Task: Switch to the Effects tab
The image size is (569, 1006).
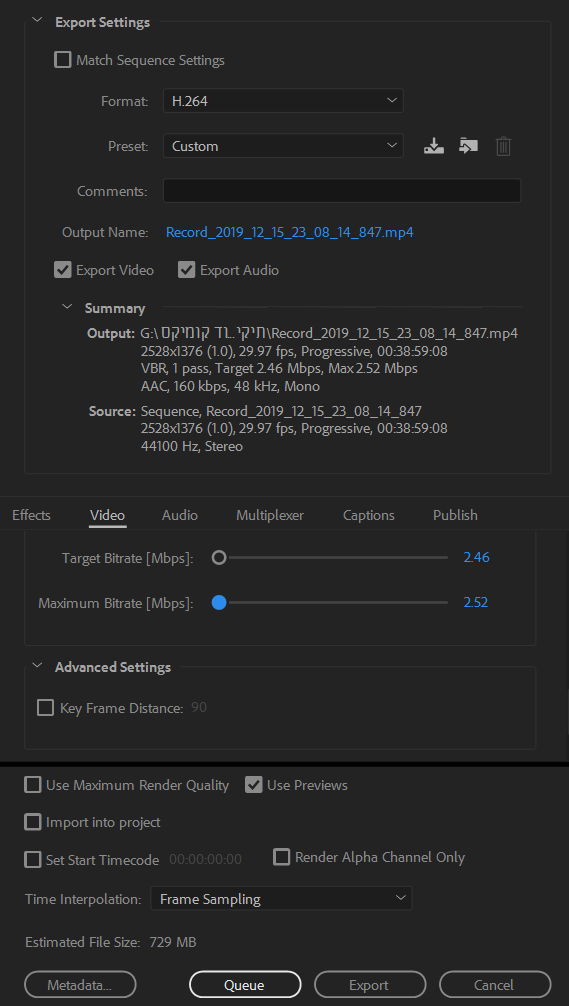Action: (x=31, y=515)
